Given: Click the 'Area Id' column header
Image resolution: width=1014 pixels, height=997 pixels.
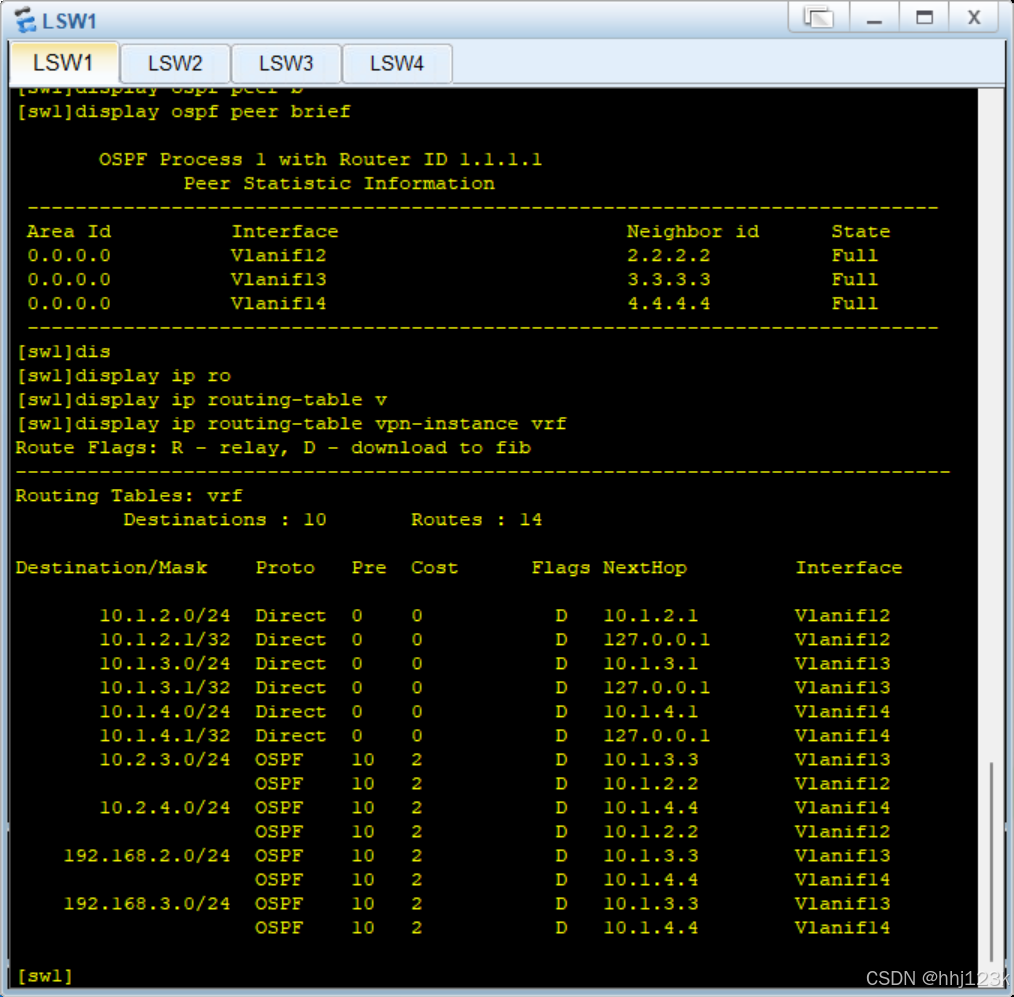Looking at the screenshot, I should tap(69, 231).
